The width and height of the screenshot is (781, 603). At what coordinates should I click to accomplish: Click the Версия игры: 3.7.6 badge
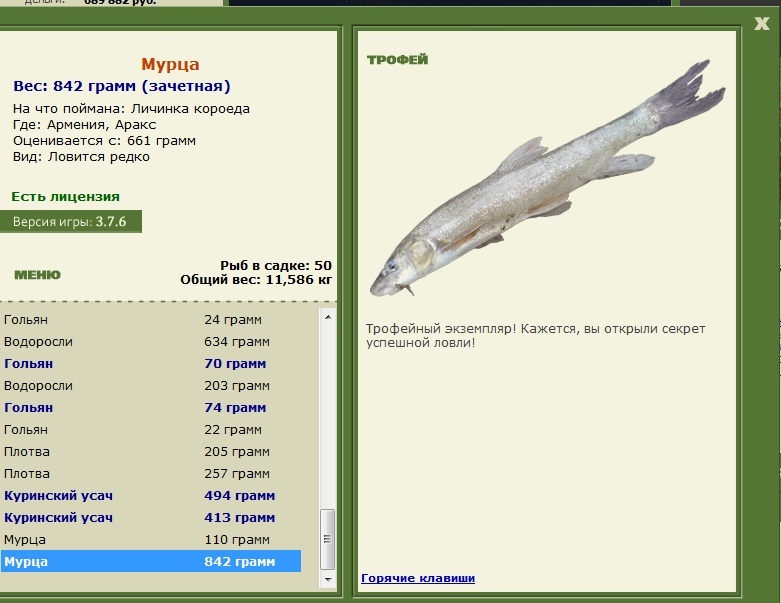click(x=71, y=222)
